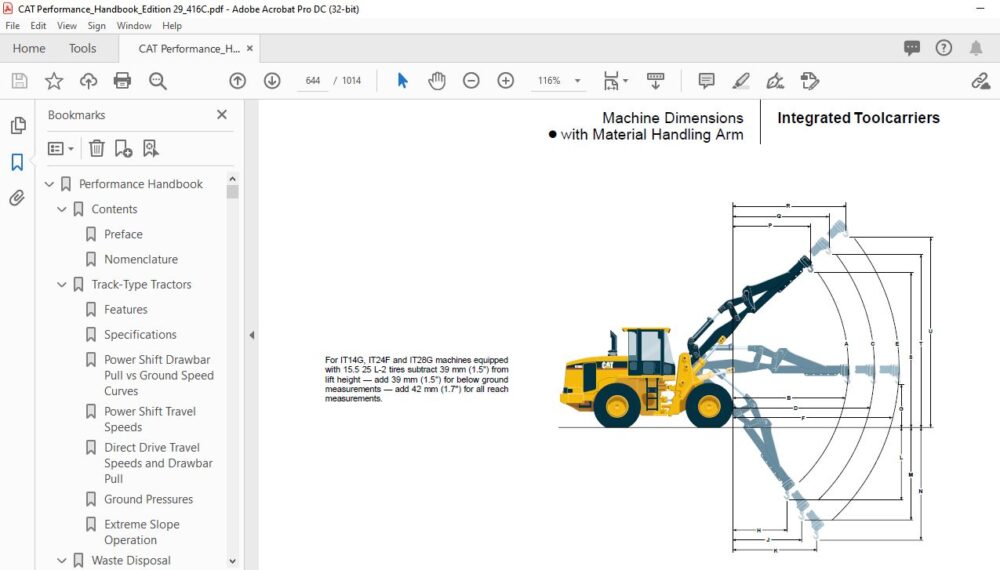Click bookmarks scrollbar thumb
The image size is (1000, 570).
point(232,192)
